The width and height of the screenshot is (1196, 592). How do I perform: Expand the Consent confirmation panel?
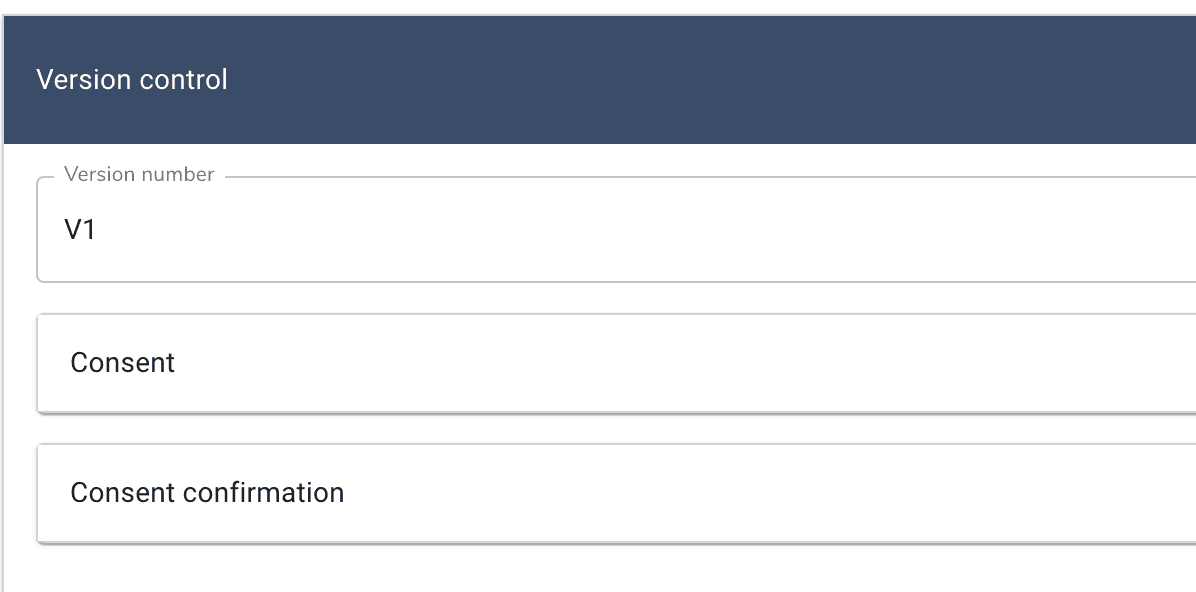click(x=600, y=493)
